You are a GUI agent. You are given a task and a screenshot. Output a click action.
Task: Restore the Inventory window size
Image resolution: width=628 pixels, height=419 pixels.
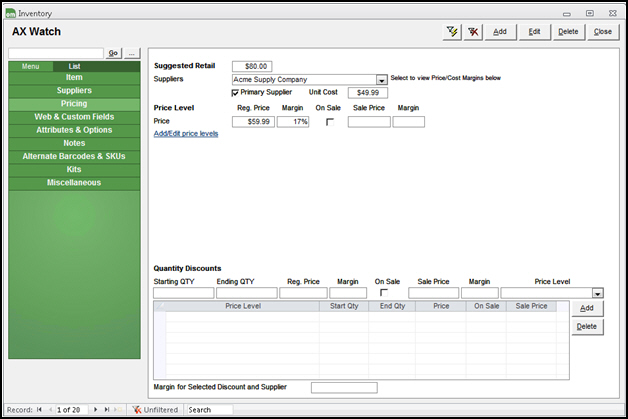[590, 13]
